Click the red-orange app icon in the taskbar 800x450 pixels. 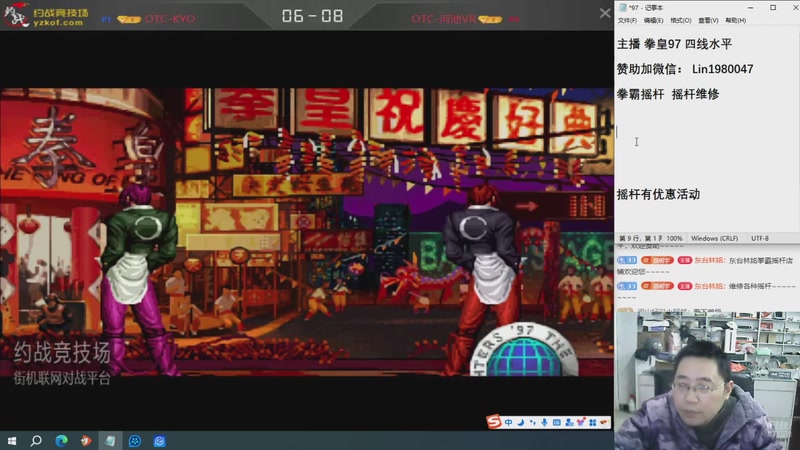click(x=86, y=441)
